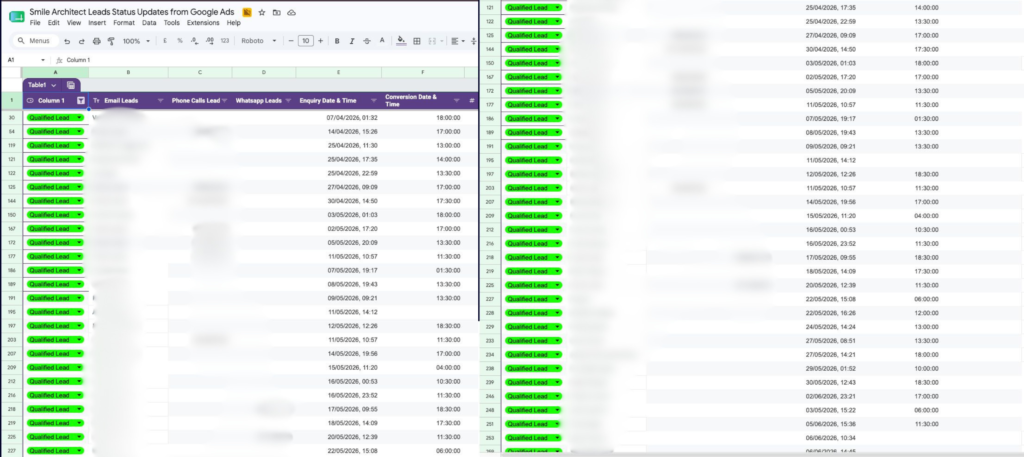Increase font size with plus button
This screenshot has height=457, width=1024.
[320, 40]
